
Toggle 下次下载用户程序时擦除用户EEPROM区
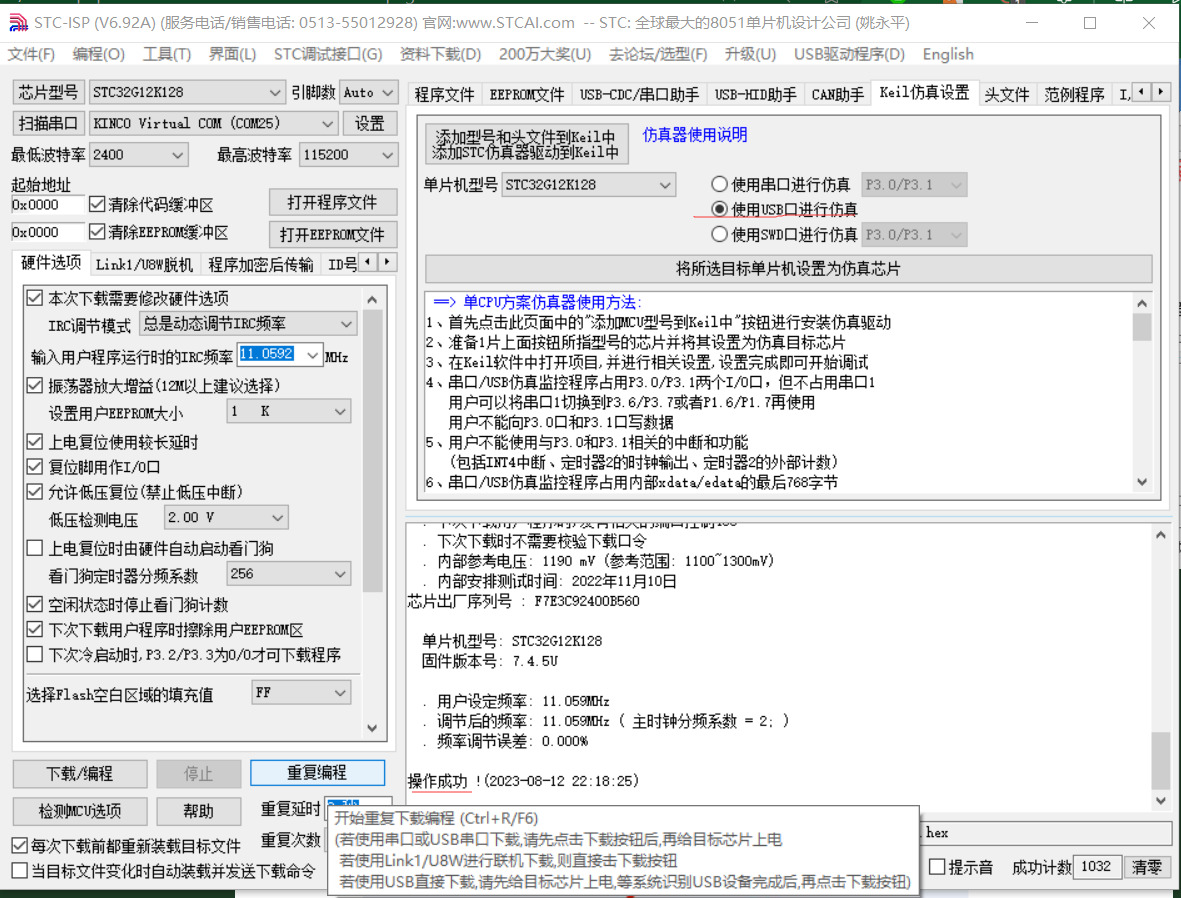35,629
